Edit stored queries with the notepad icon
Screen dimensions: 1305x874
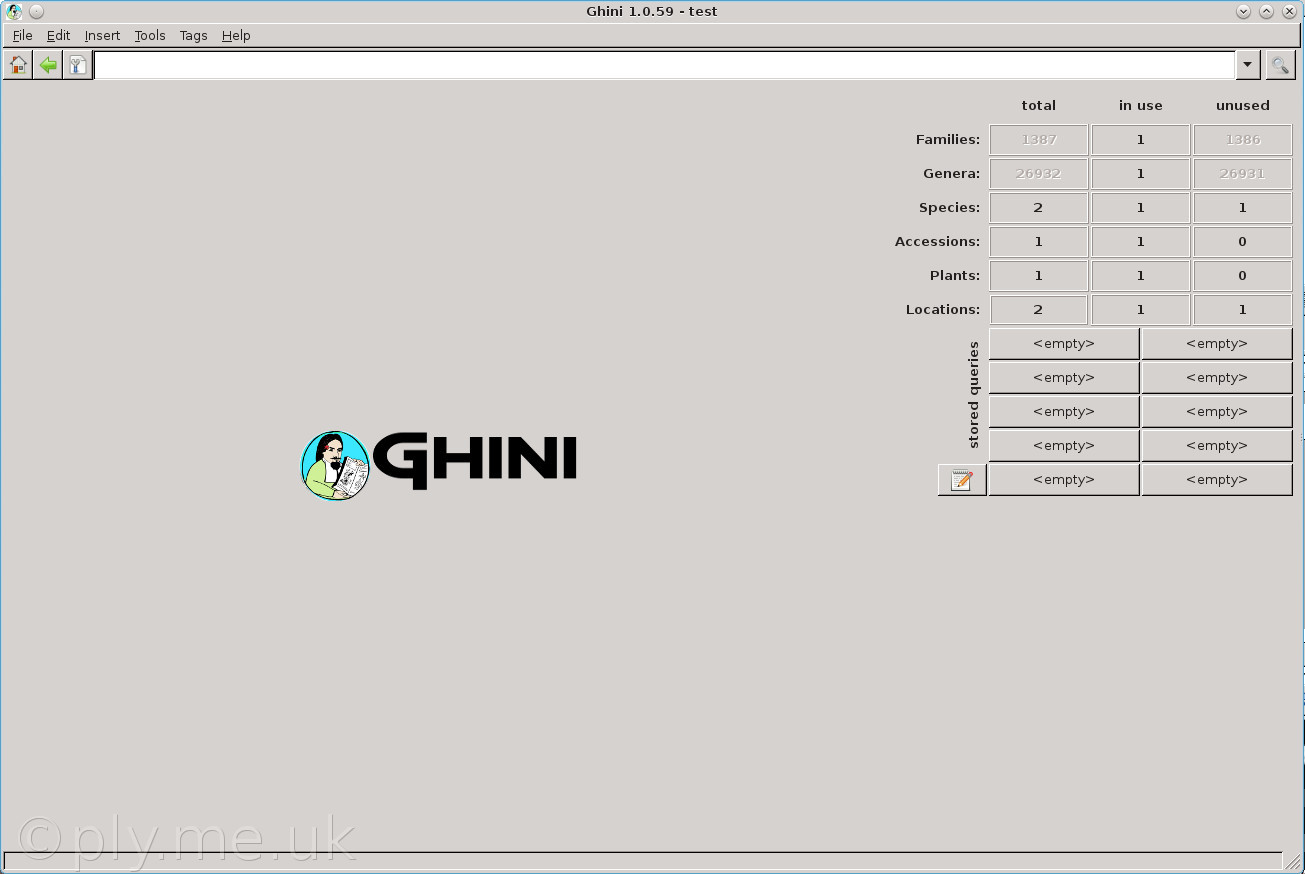tap(962, 480)
